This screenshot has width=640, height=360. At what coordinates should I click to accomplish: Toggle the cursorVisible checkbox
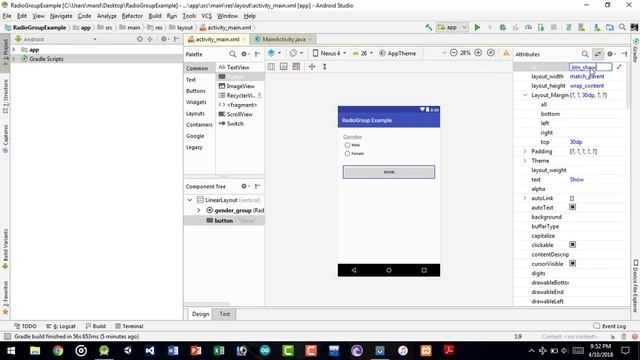click(573, 264)
